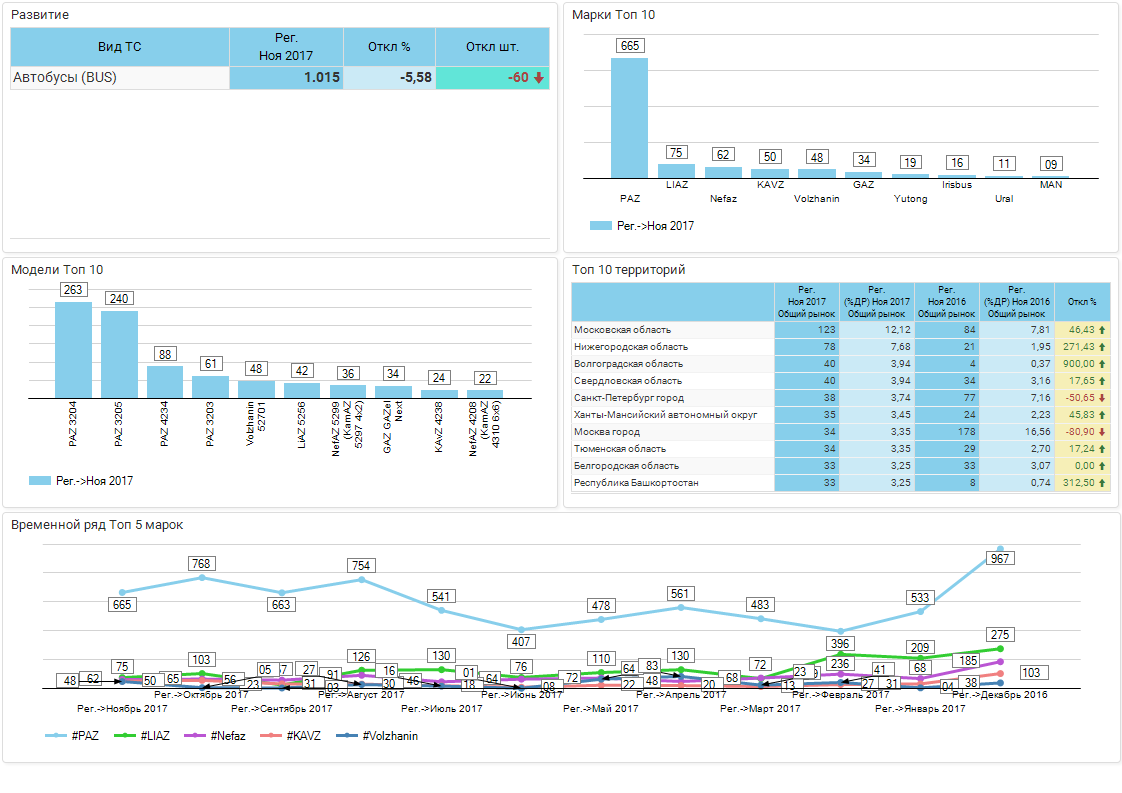
Task: Click the LiAZ 5256 bar labeled 42
Action: [x=302, y=391]
